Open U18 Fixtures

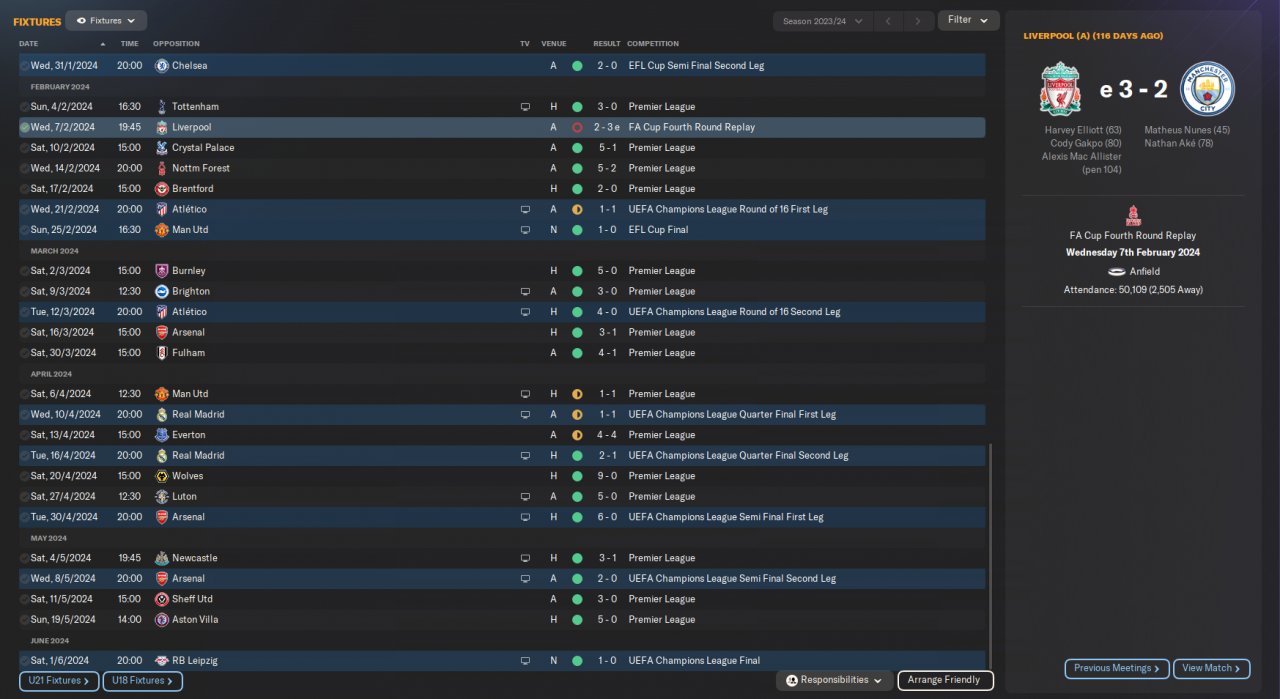pyautogui.click(x=142, y=681)
